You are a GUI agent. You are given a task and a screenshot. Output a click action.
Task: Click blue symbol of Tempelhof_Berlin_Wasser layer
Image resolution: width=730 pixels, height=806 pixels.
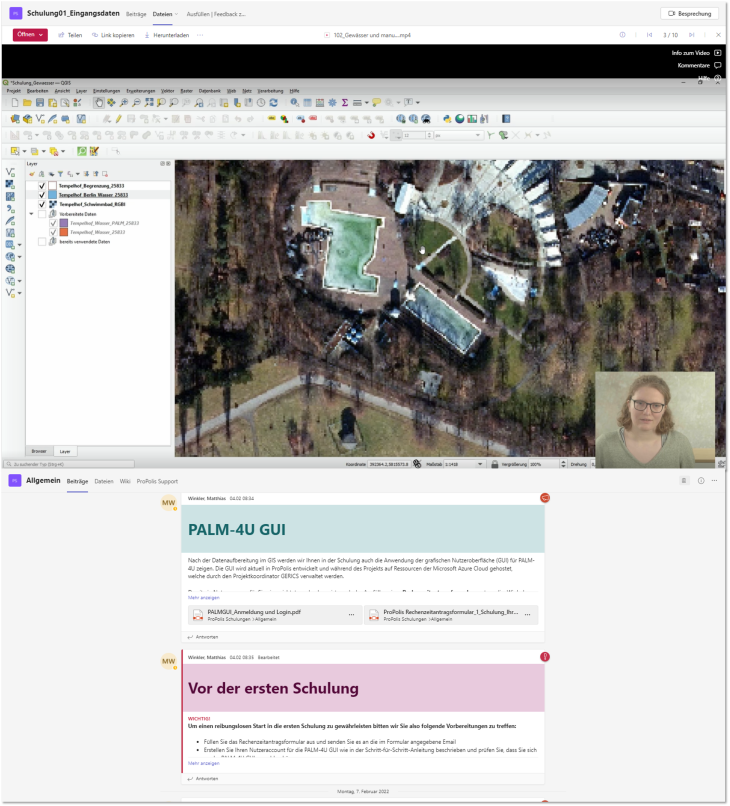52,195
